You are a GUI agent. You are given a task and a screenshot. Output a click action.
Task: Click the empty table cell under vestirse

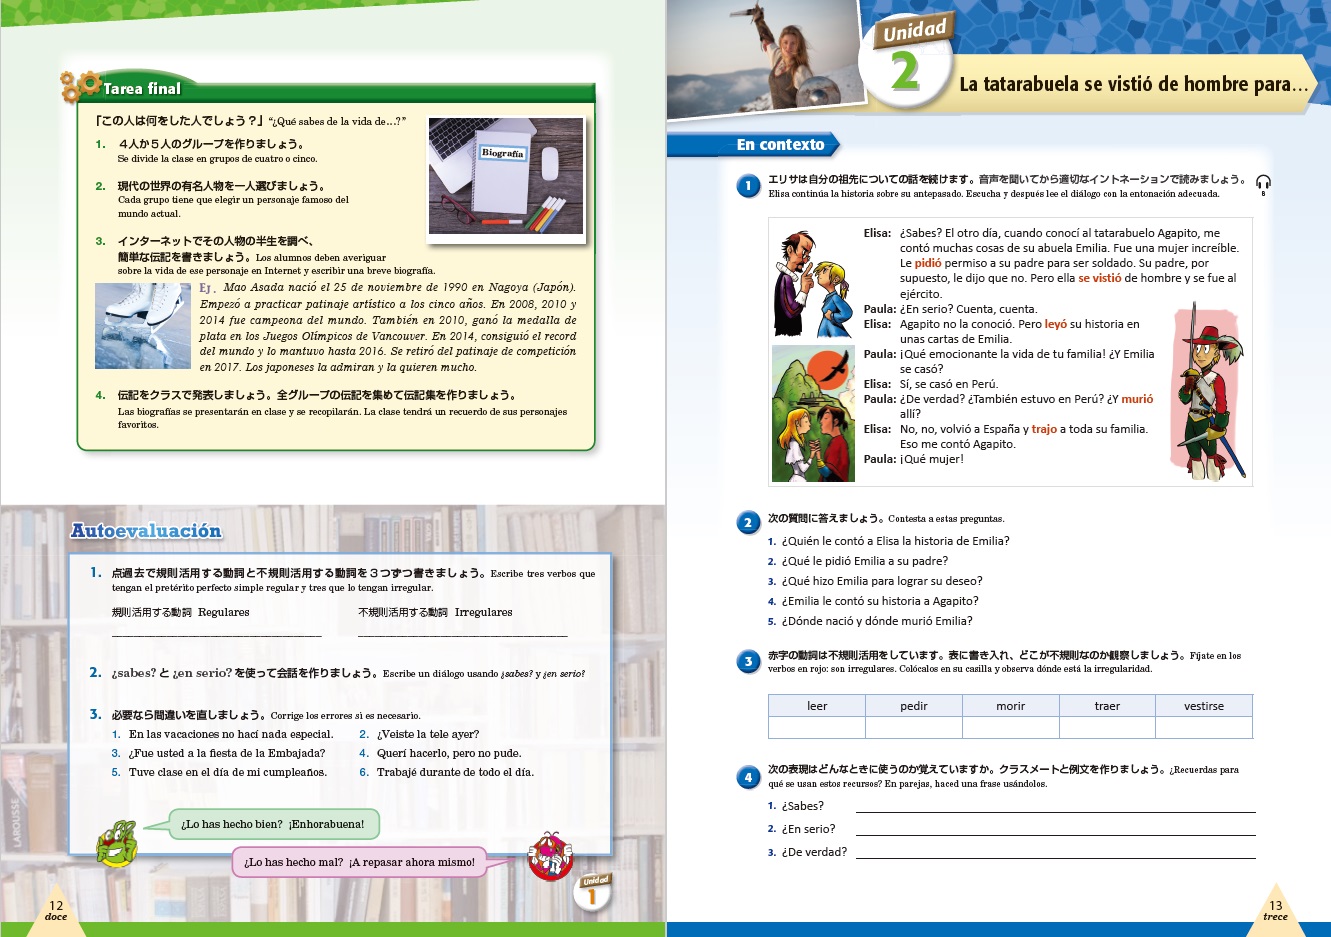(1203, 728)
